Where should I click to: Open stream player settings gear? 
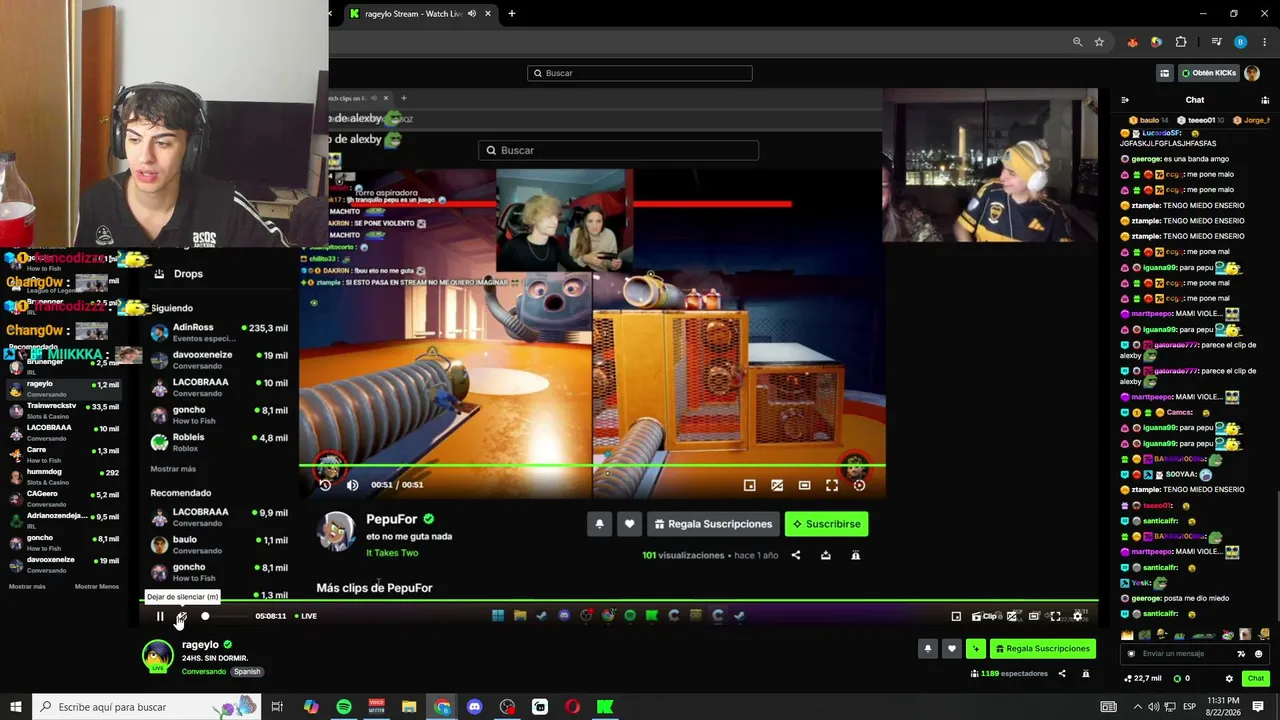tap(1077, 616)
